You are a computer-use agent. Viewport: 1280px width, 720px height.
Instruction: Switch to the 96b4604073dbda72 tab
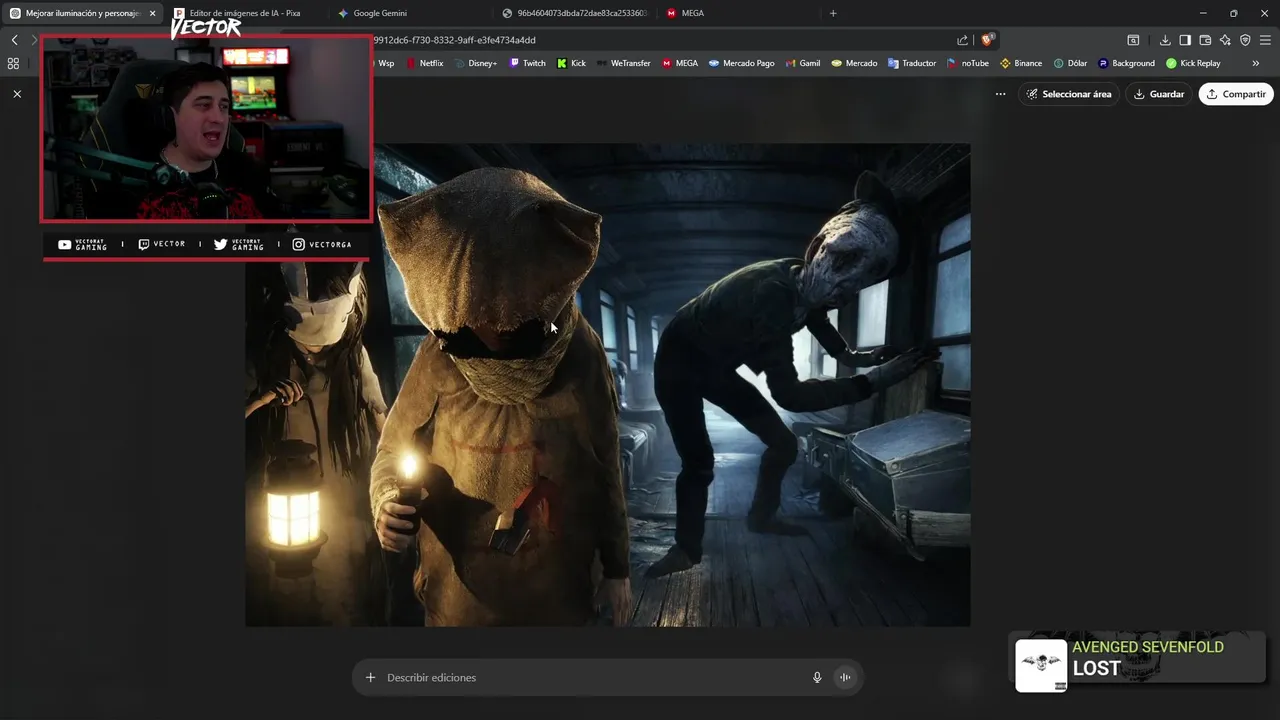point(575,13)
